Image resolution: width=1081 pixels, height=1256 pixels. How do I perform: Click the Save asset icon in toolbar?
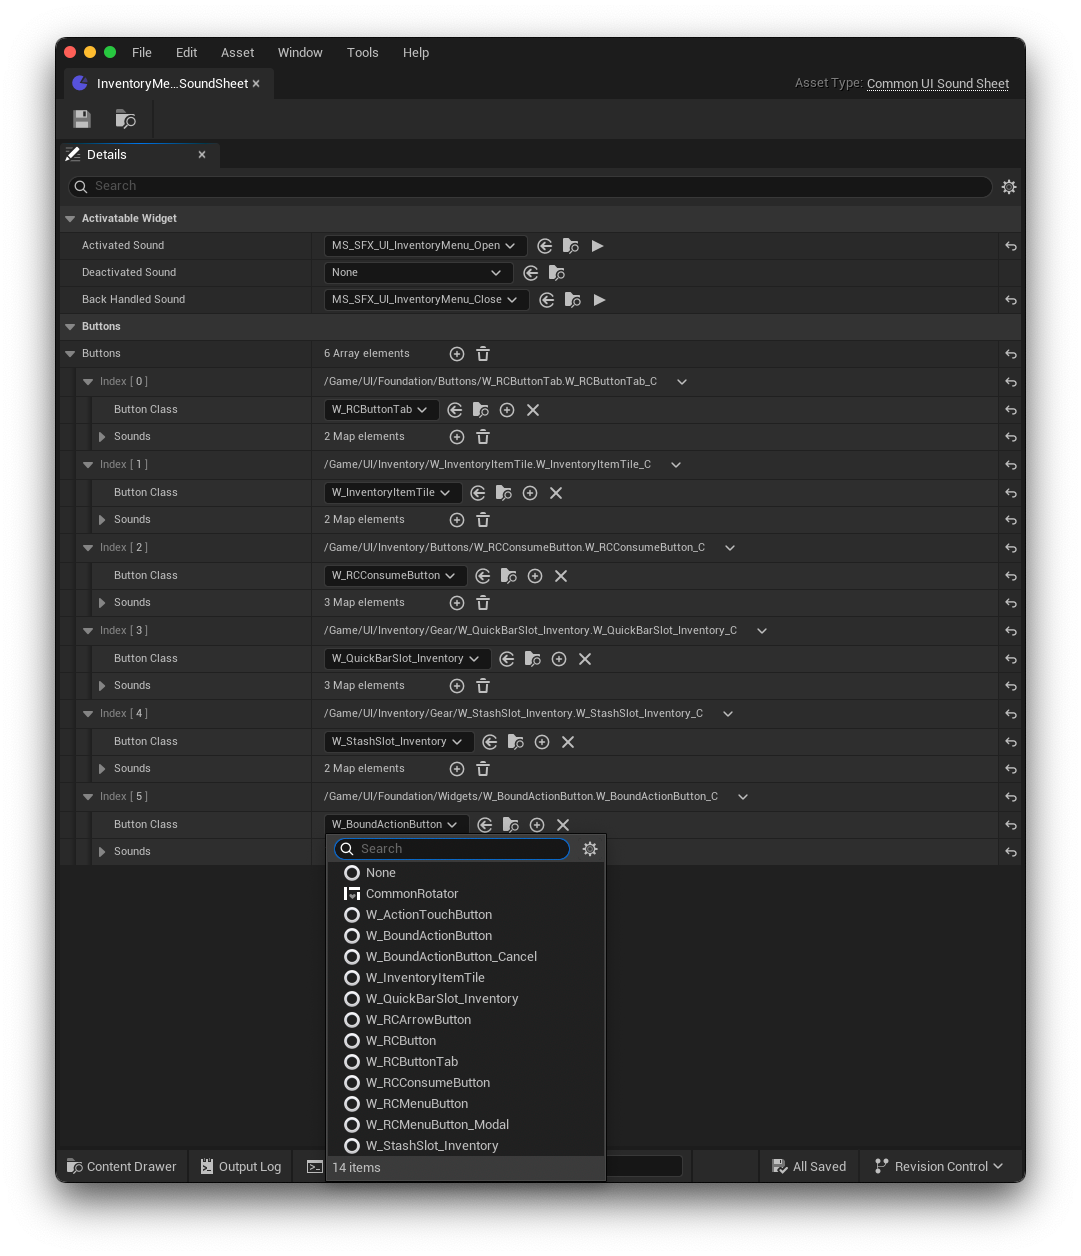point(82,119)
